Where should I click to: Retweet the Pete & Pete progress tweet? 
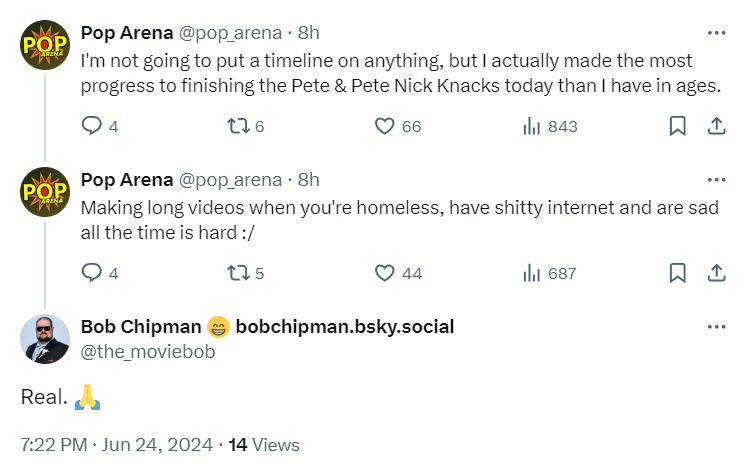(240, 127)
